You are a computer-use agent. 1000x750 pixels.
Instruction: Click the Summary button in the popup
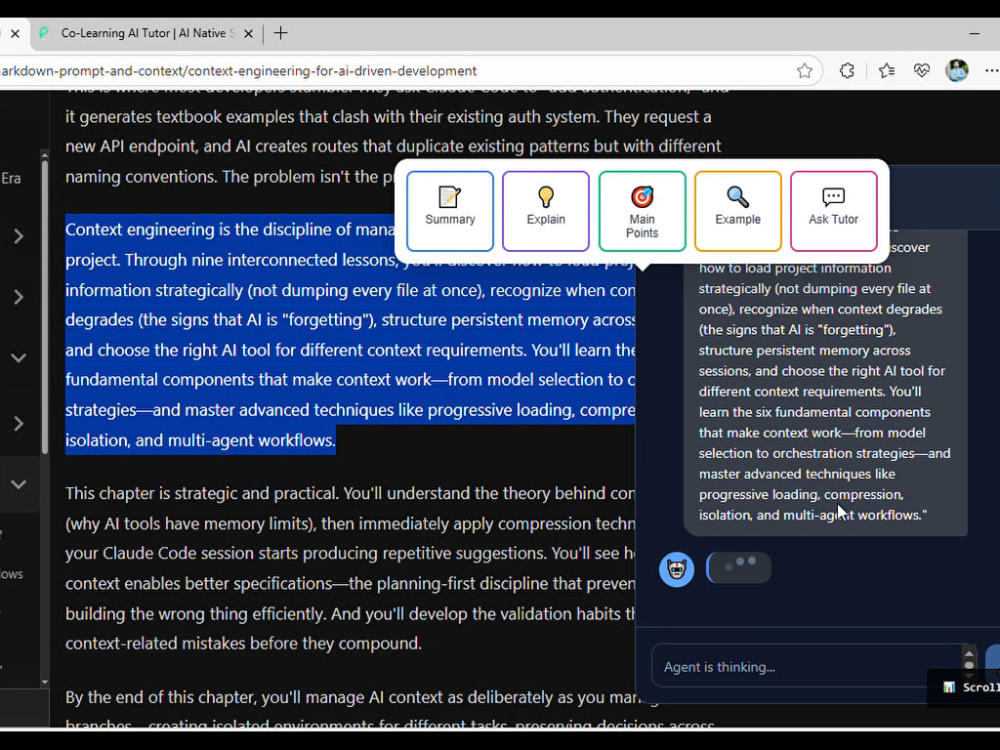coord(450,211)
